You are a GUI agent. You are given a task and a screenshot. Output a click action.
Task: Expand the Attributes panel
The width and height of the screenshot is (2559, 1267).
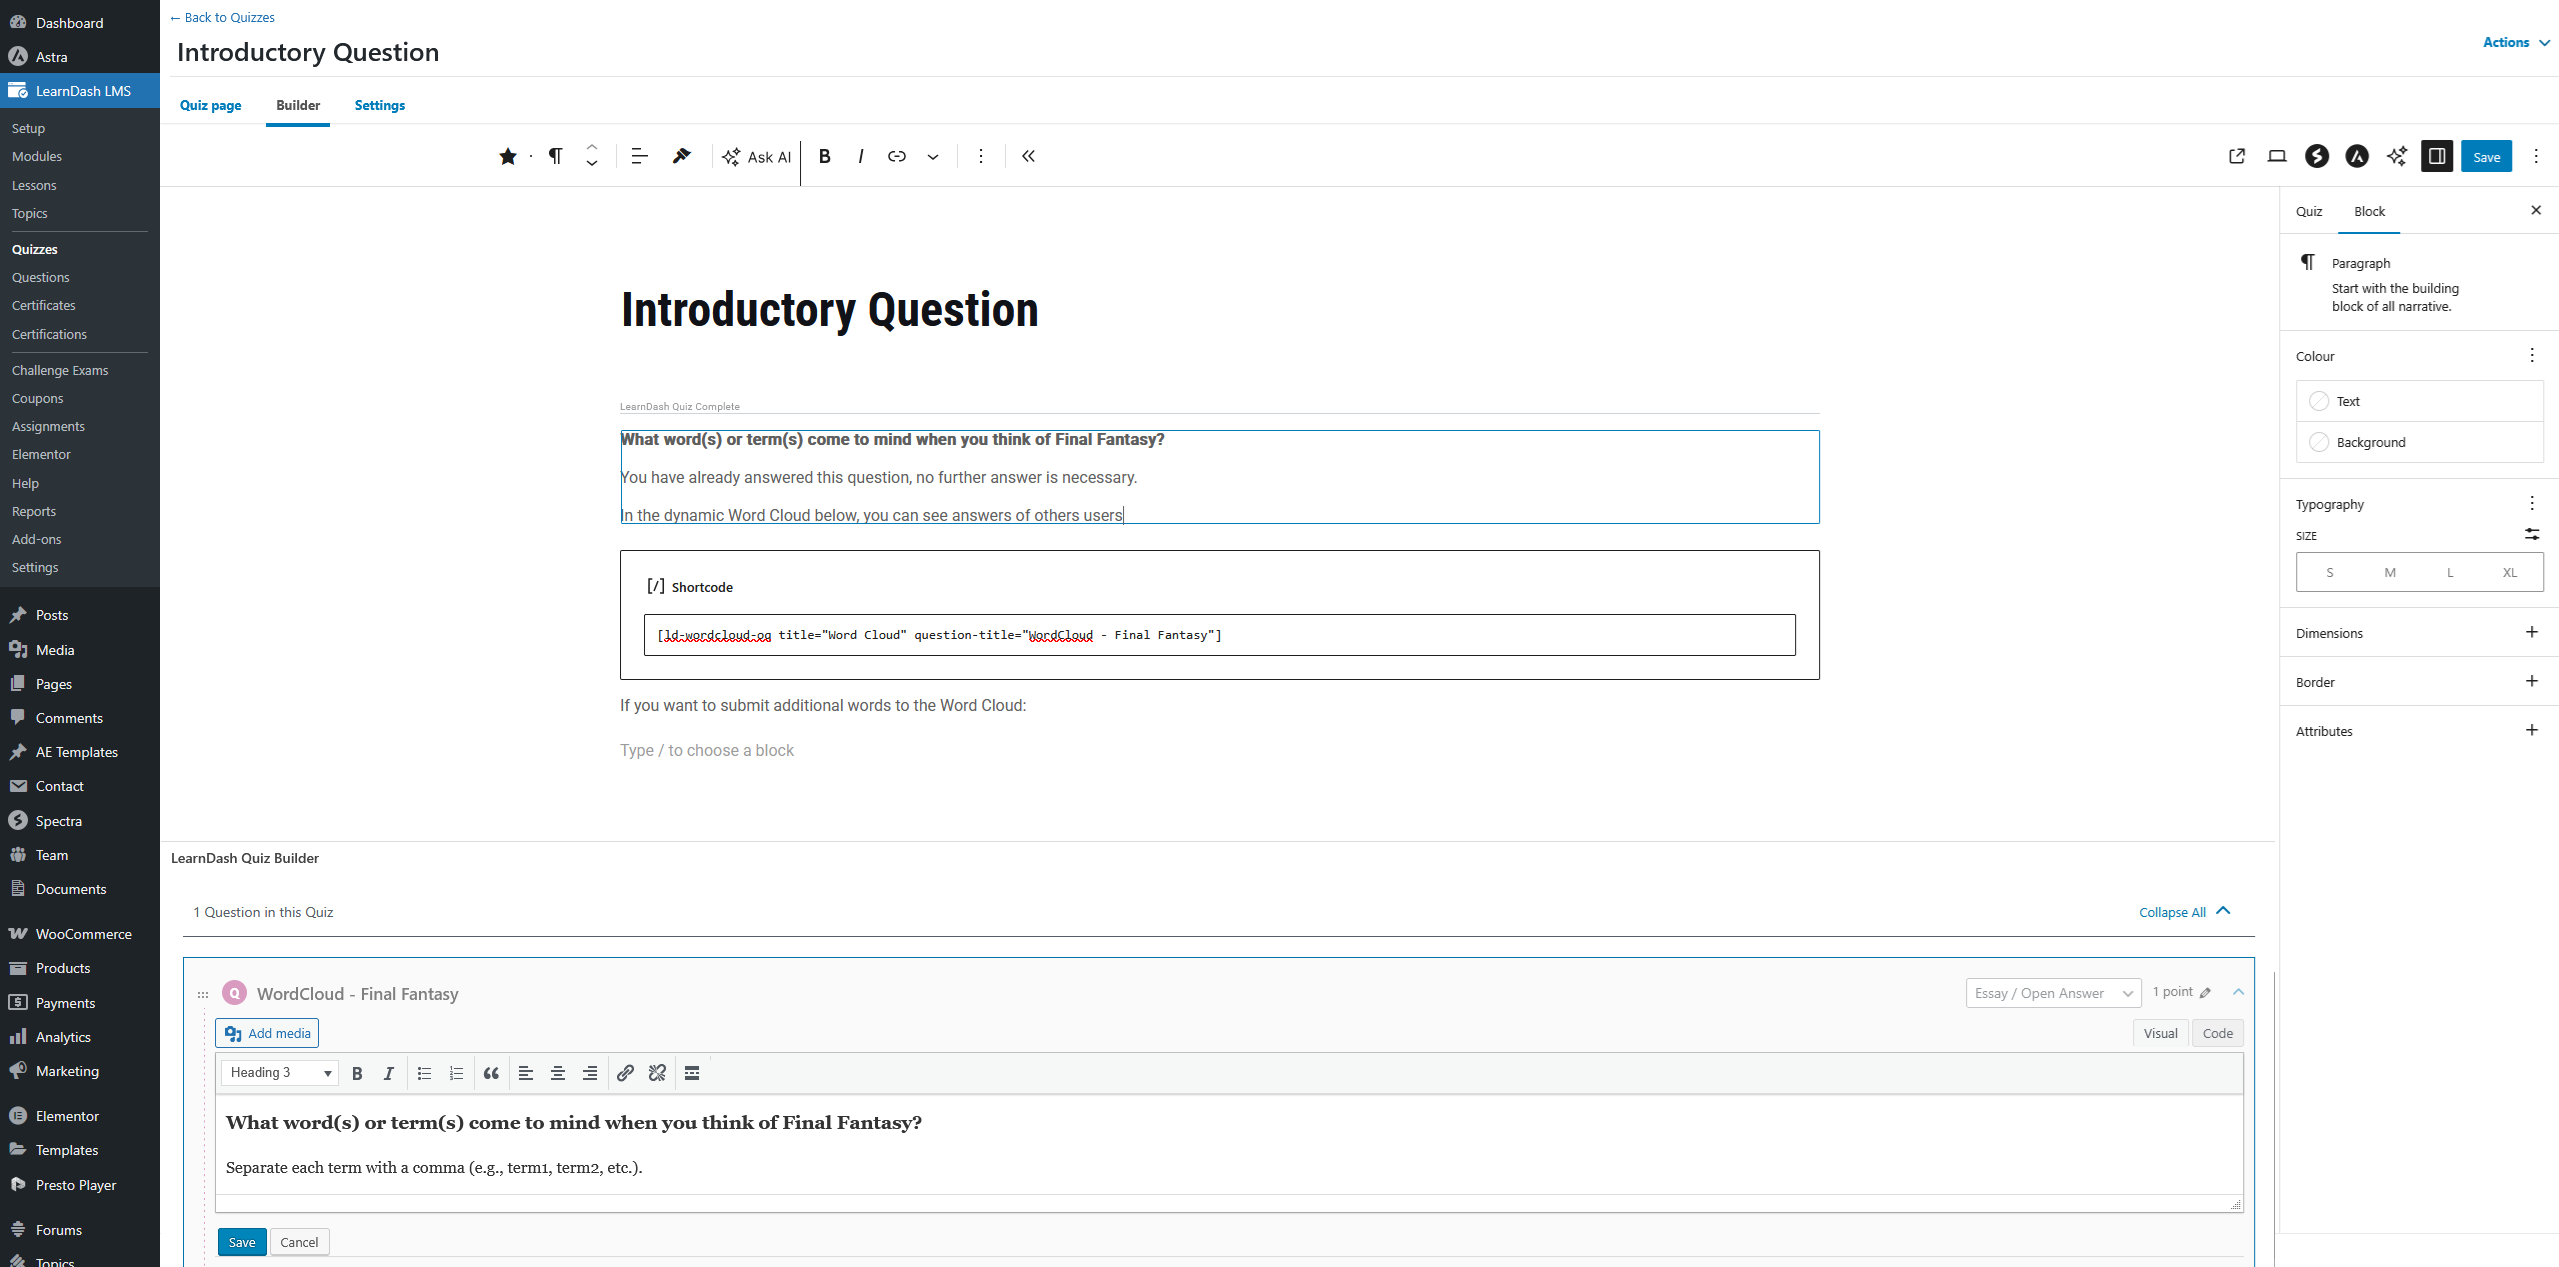[2419, 730]
